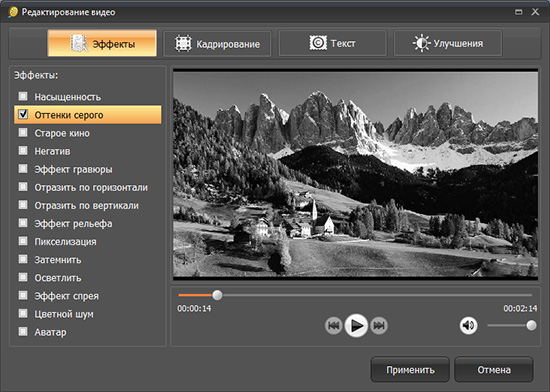
Task: Check the Осветлить checkbox
Action: (23, 277)
